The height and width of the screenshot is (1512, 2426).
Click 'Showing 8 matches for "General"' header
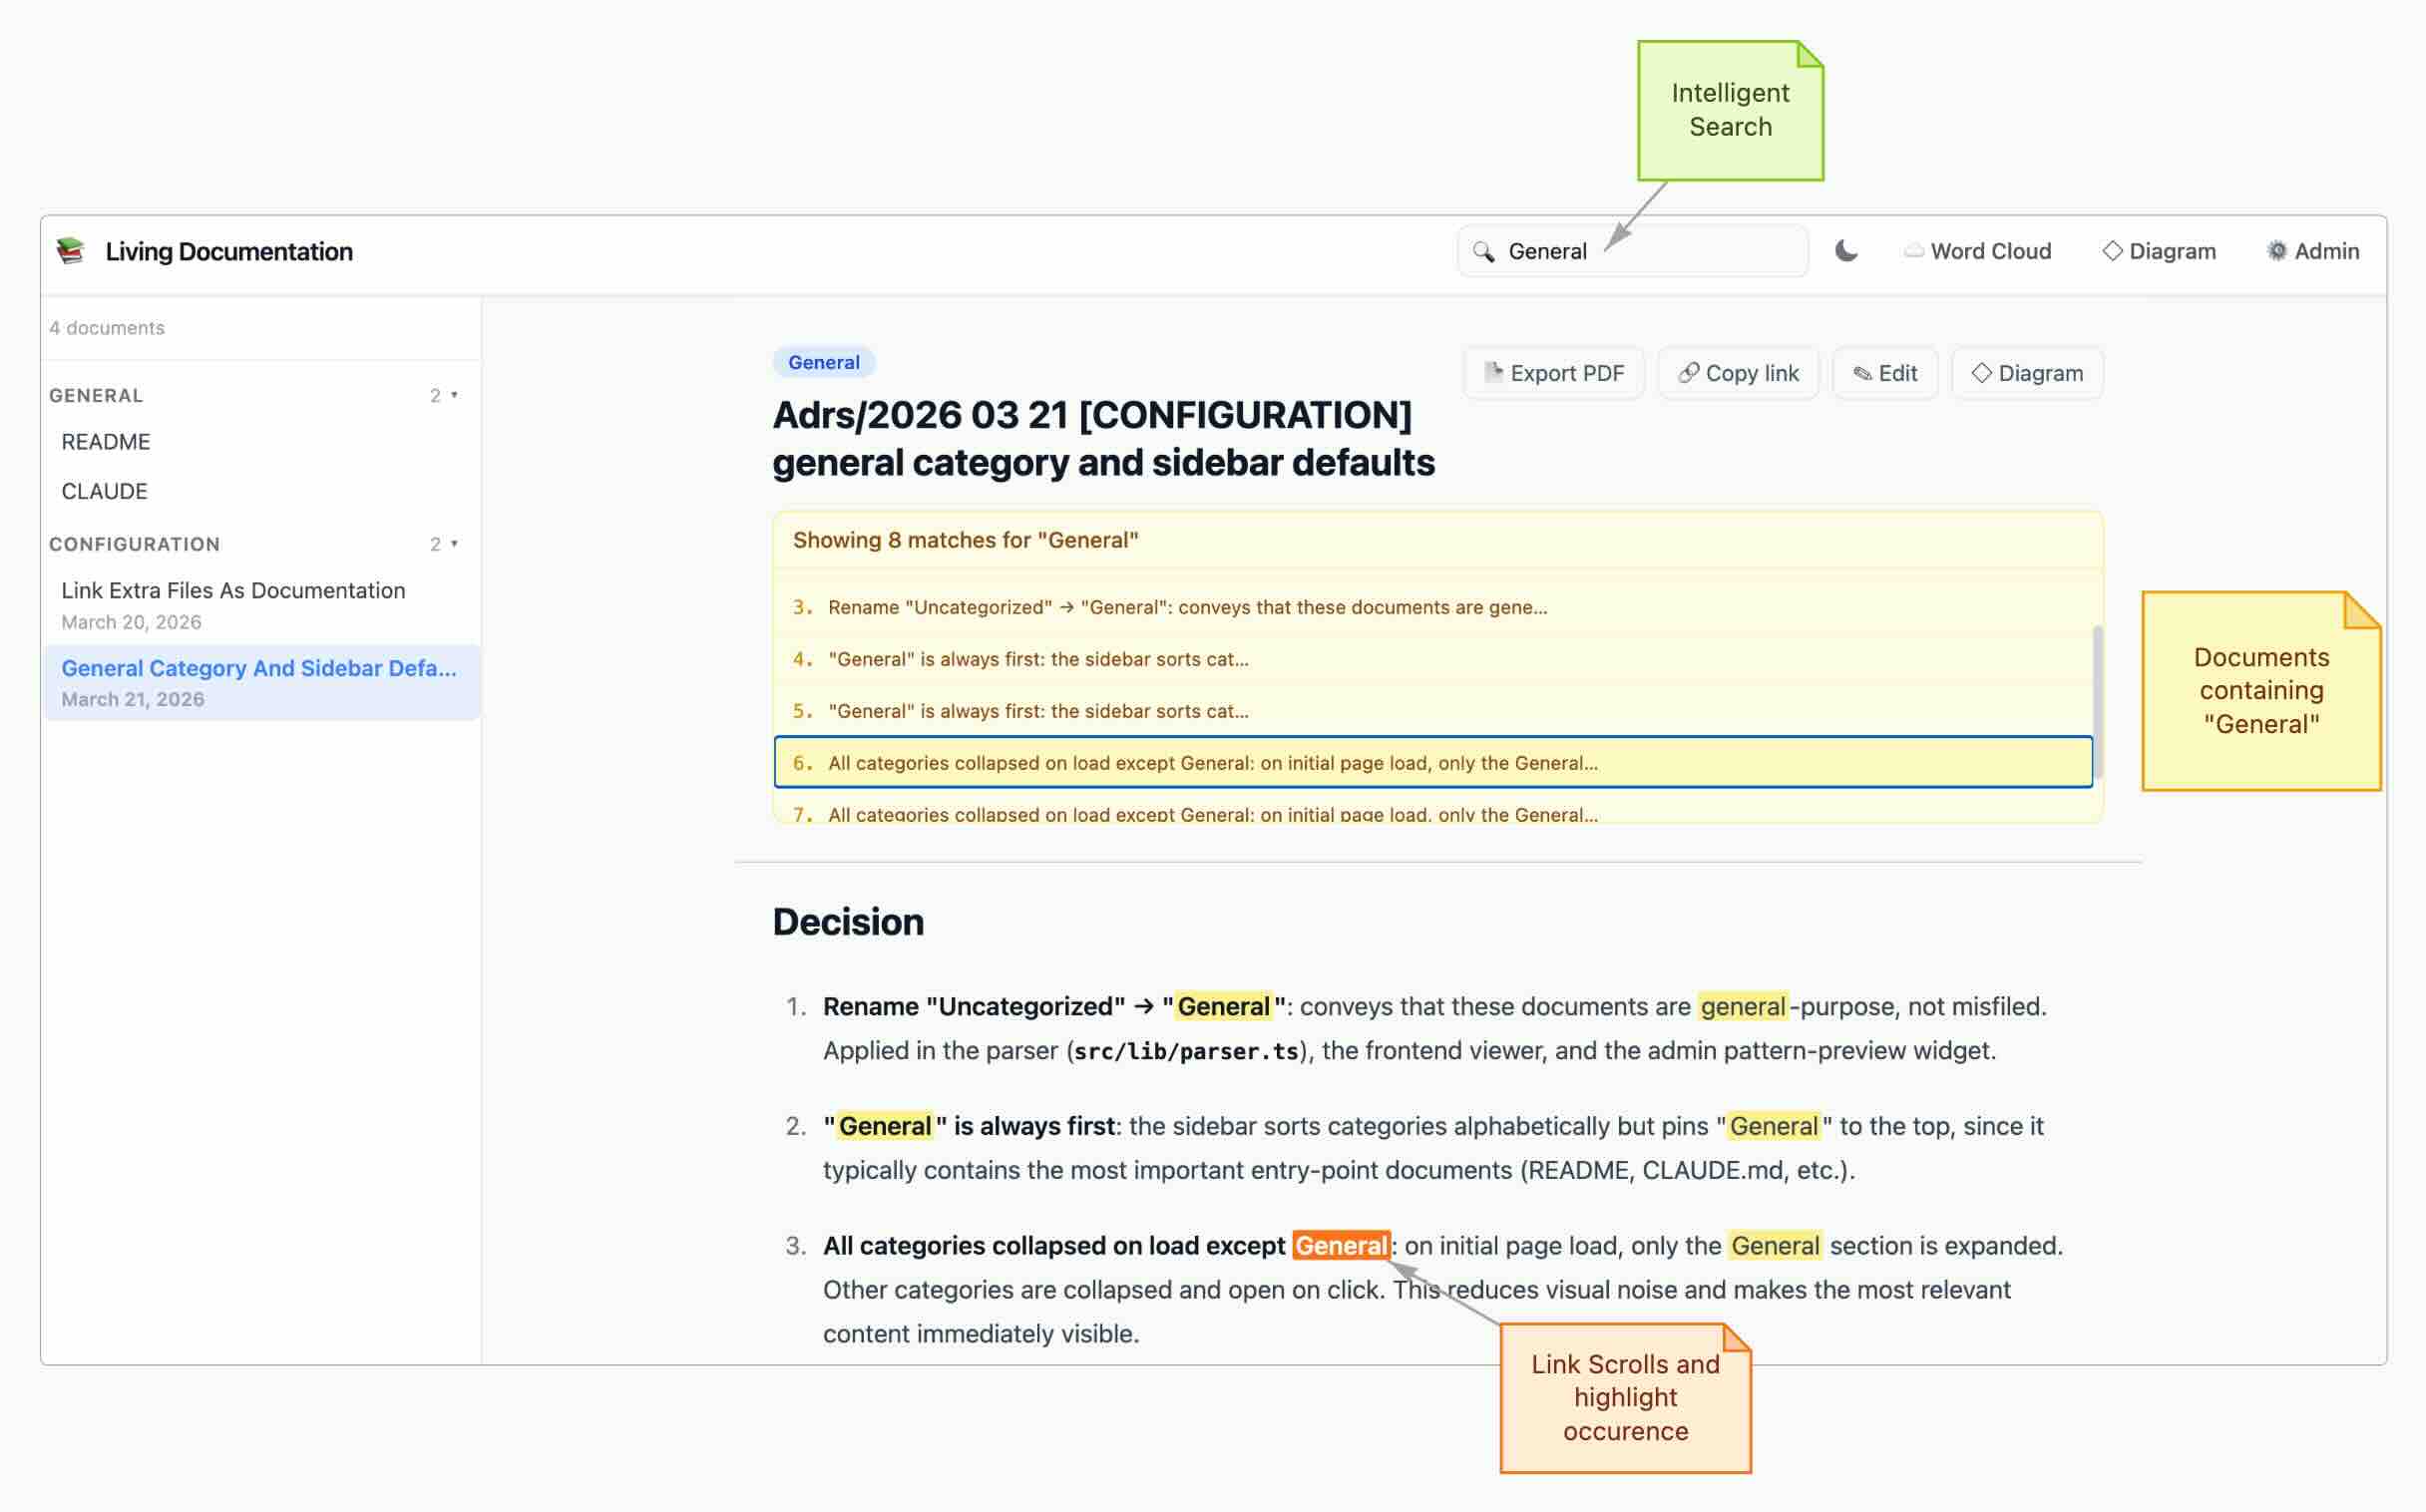[966, 540]
